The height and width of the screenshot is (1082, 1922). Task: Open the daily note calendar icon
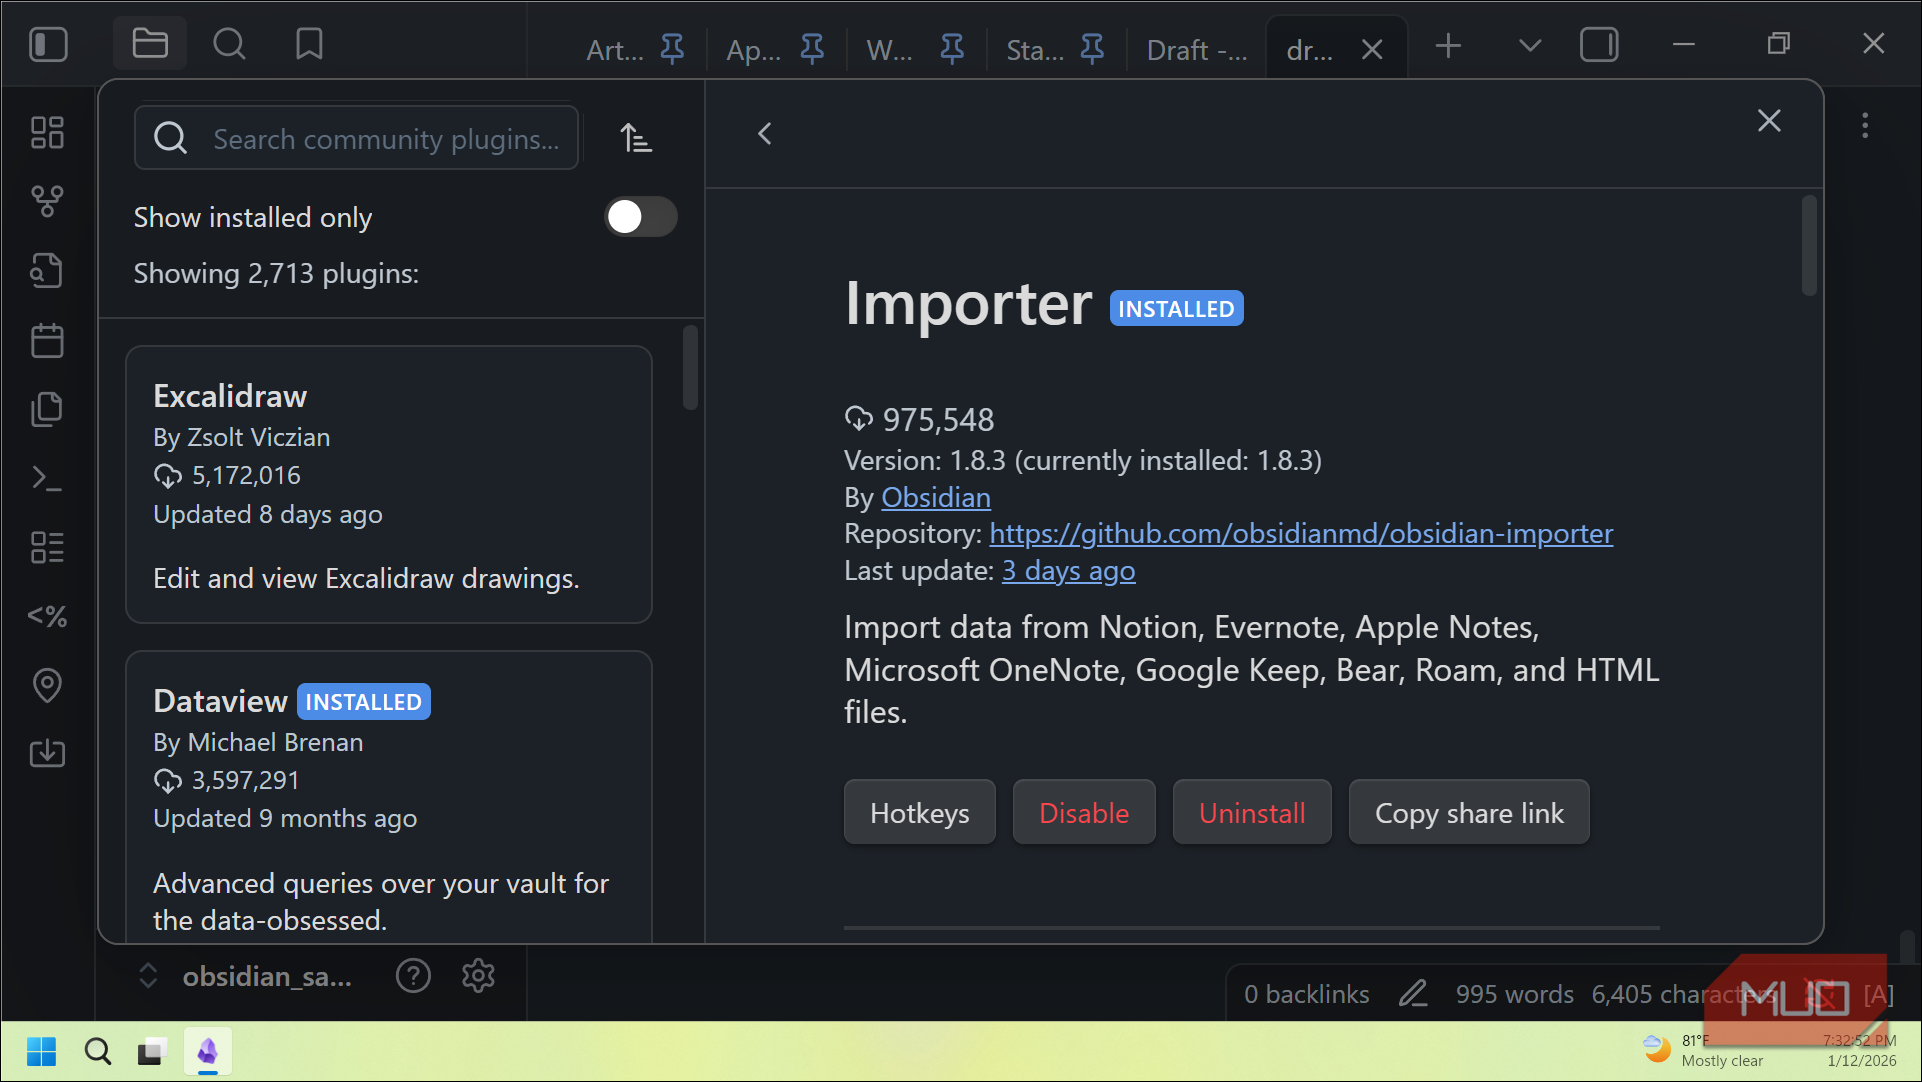[x=47, y=340]
